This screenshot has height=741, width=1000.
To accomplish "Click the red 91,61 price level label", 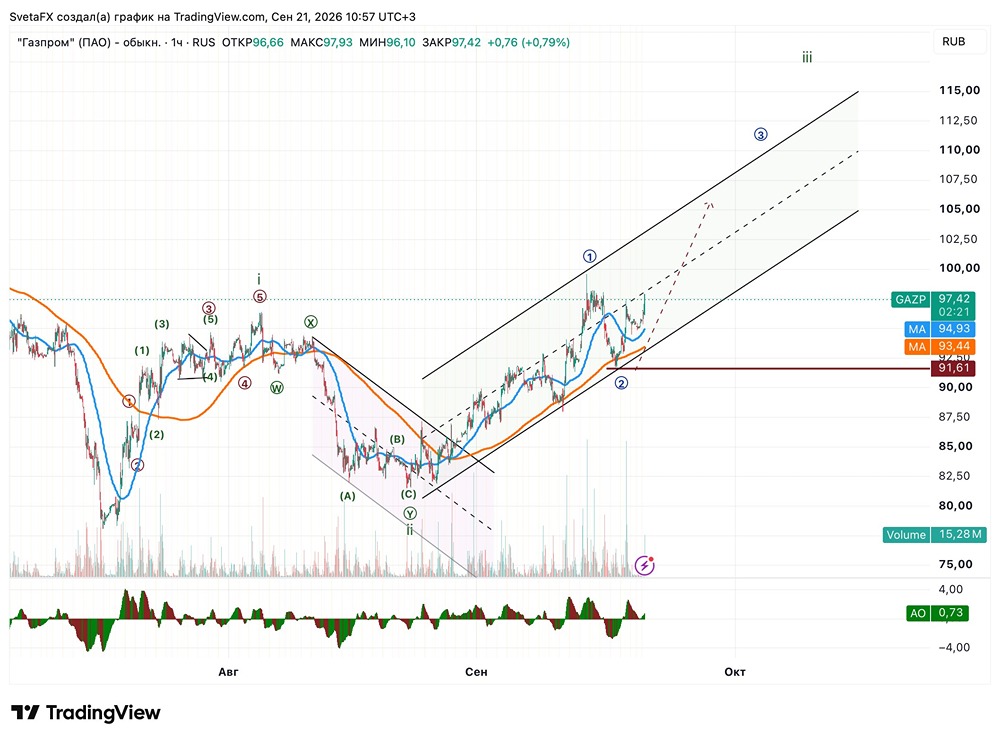I will coord(953,368).
